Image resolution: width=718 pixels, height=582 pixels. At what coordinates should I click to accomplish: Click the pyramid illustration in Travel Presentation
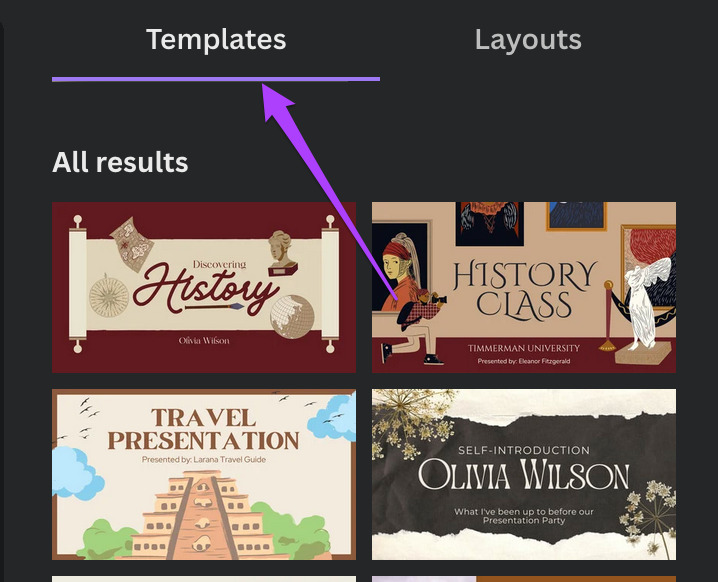(203, 520)
